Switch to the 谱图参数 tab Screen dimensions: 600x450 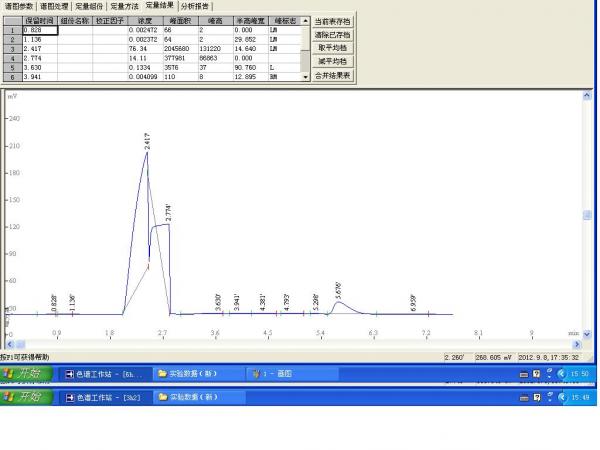pos(19,6)
